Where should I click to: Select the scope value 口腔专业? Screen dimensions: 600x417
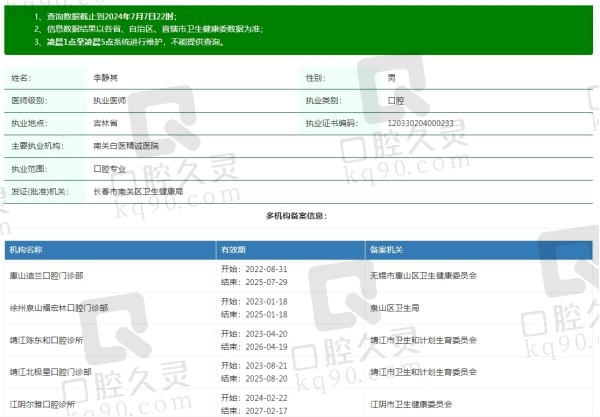[x=109, y=169]
